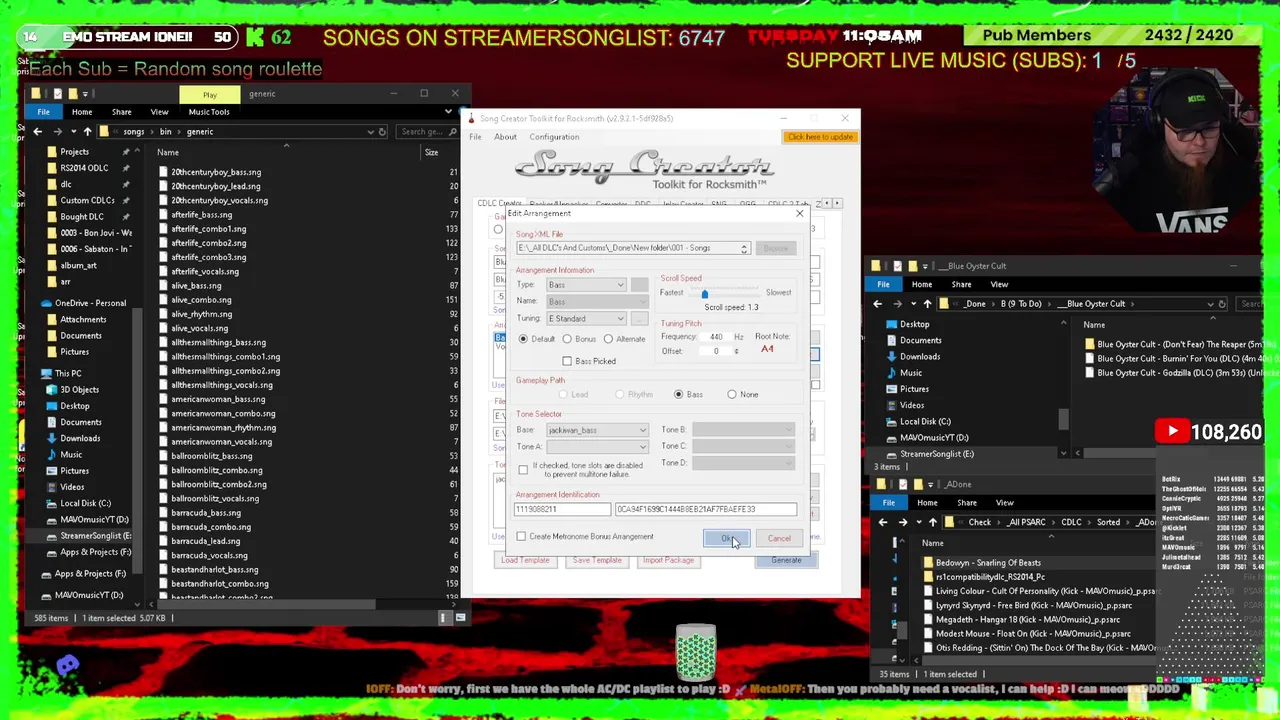Open Custom CDLCs folder in sidebar
This screenshot has height=720, width=1280.
[87, 200]
